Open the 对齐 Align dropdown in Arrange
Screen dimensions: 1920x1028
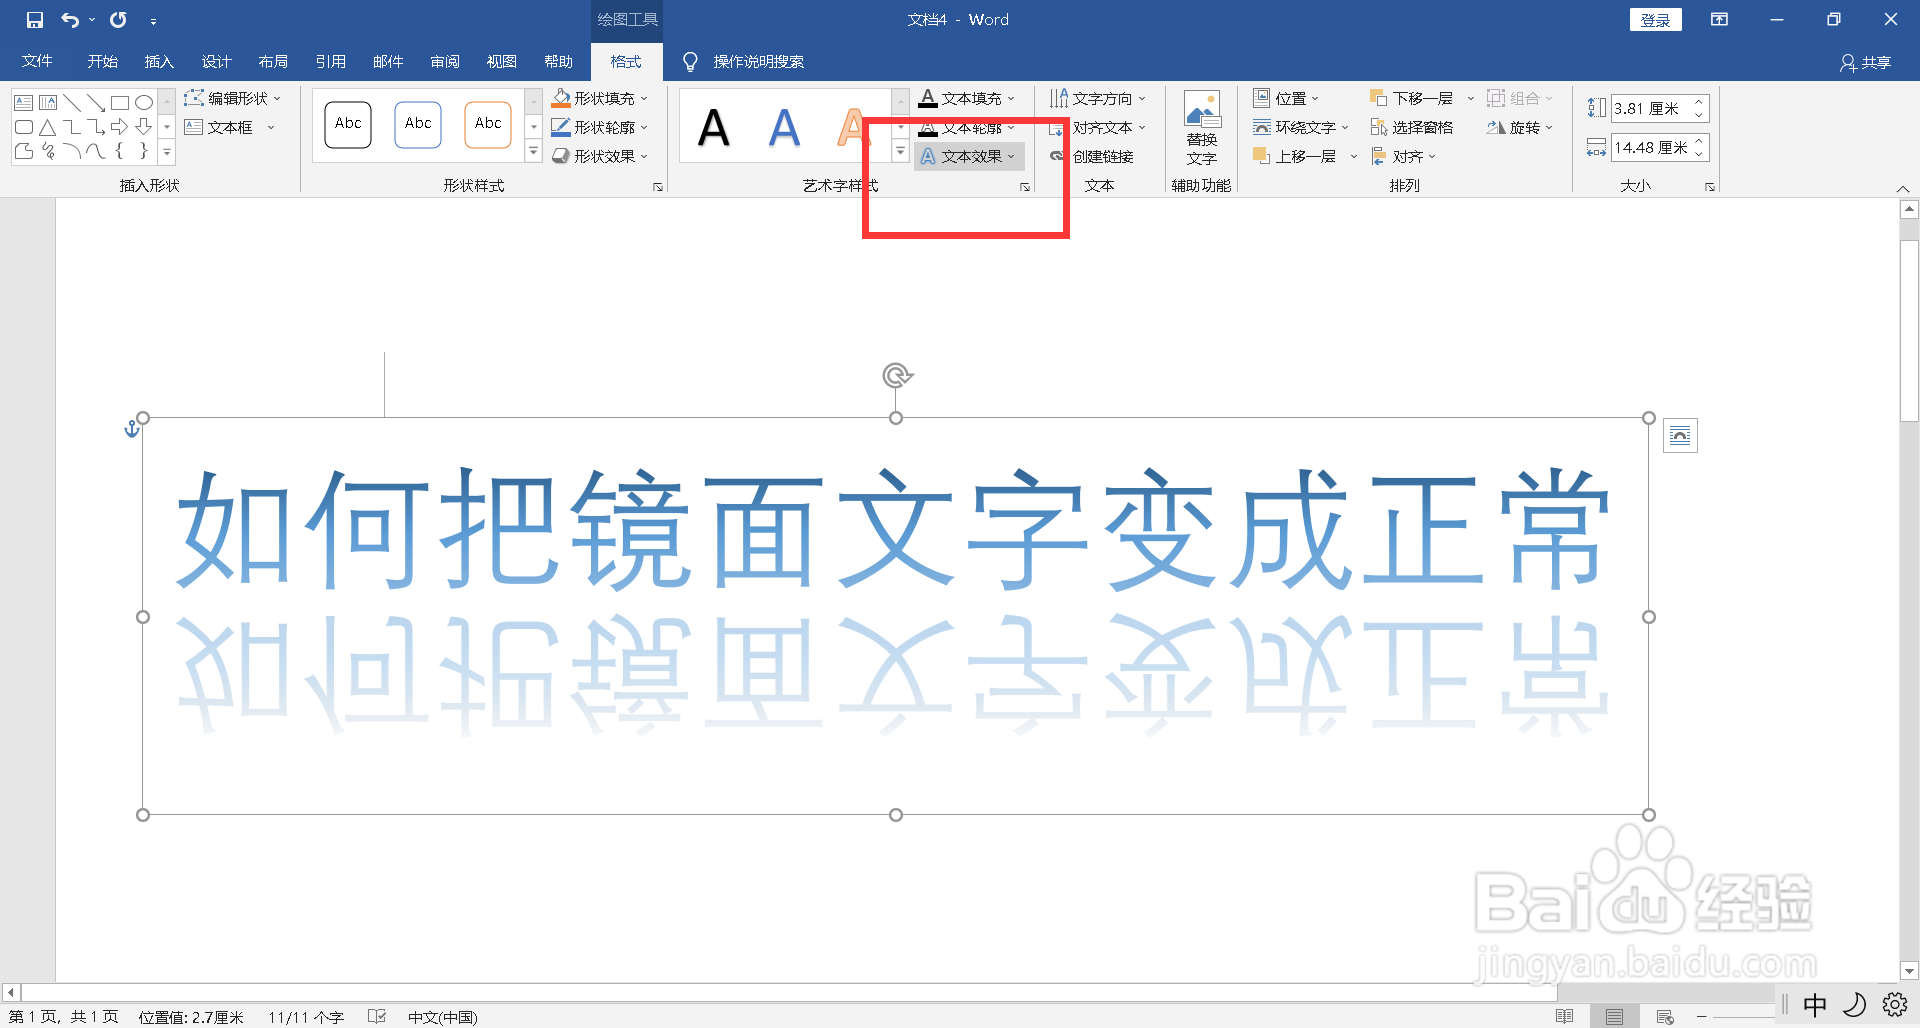click(x=1404, y=156)
